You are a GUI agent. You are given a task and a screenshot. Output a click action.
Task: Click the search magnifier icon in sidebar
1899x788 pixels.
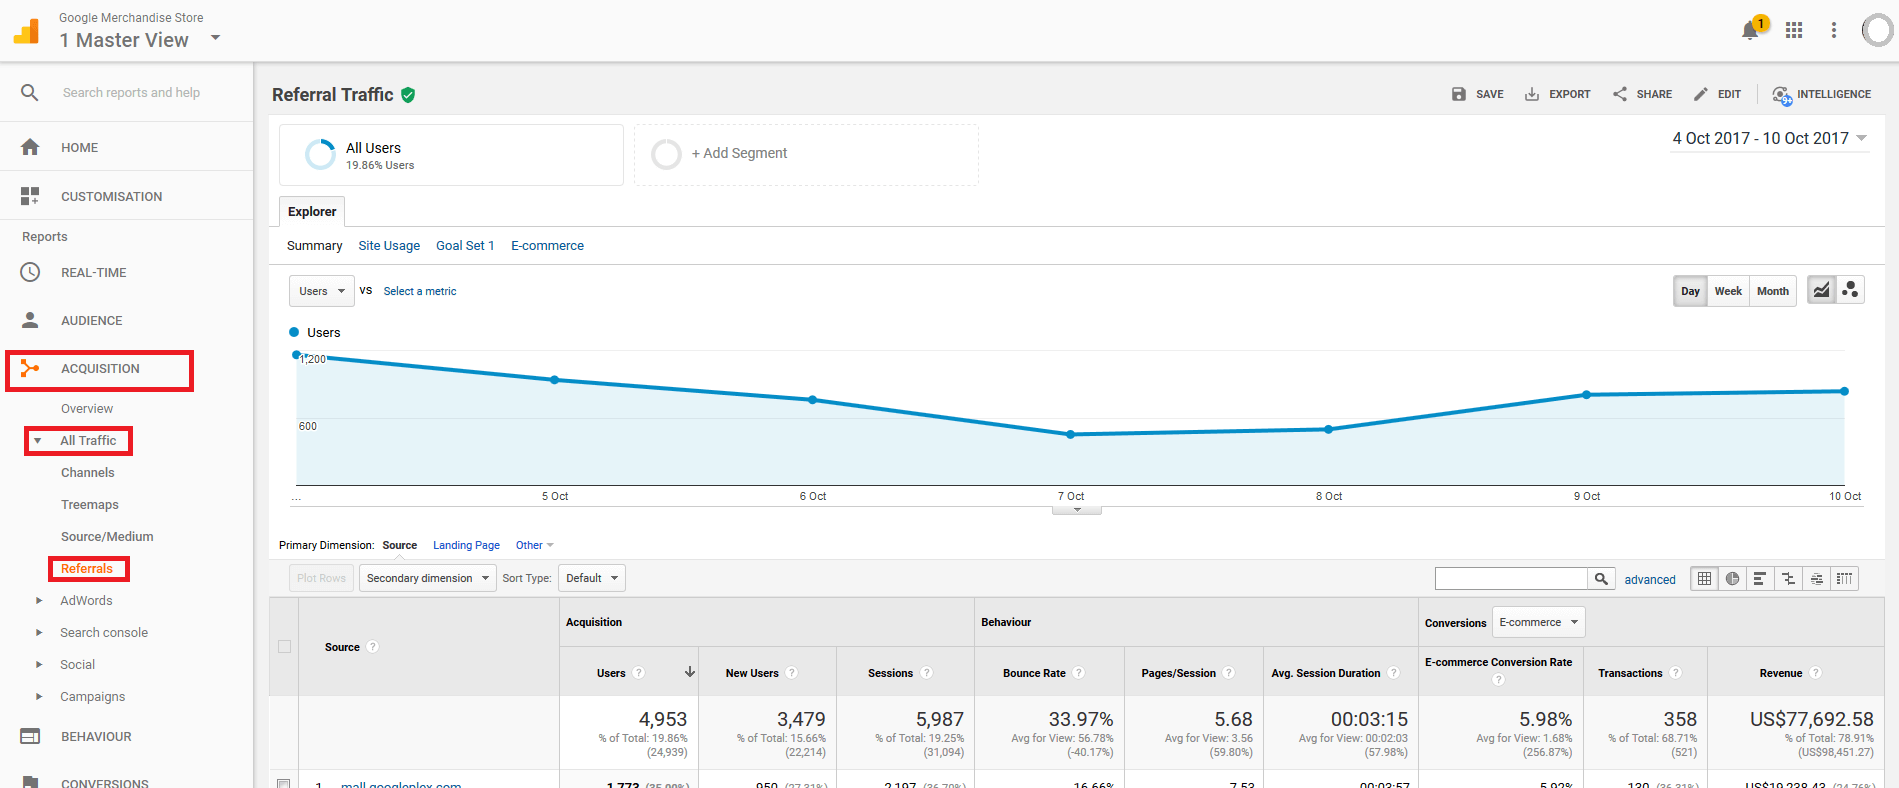30,92
